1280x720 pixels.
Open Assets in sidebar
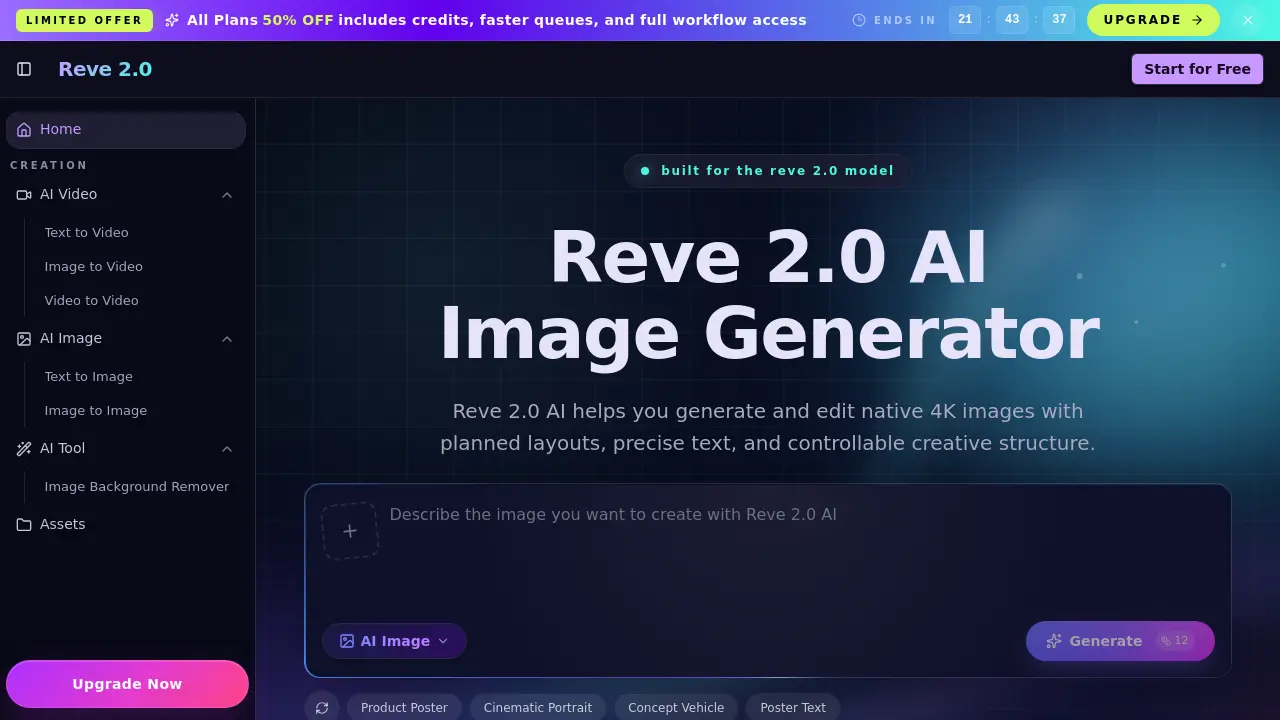pyautogui.click(x=126, y=525)
